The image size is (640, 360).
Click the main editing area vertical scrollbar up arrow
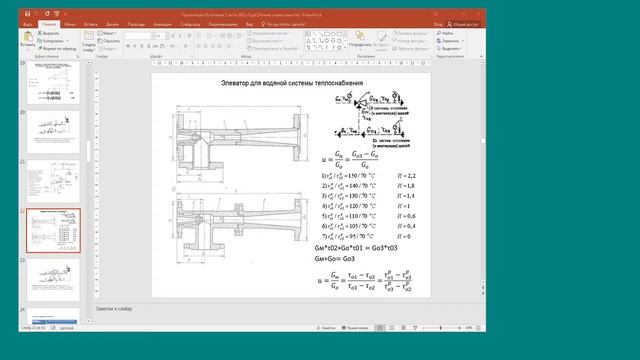click(x=483, y=62)
